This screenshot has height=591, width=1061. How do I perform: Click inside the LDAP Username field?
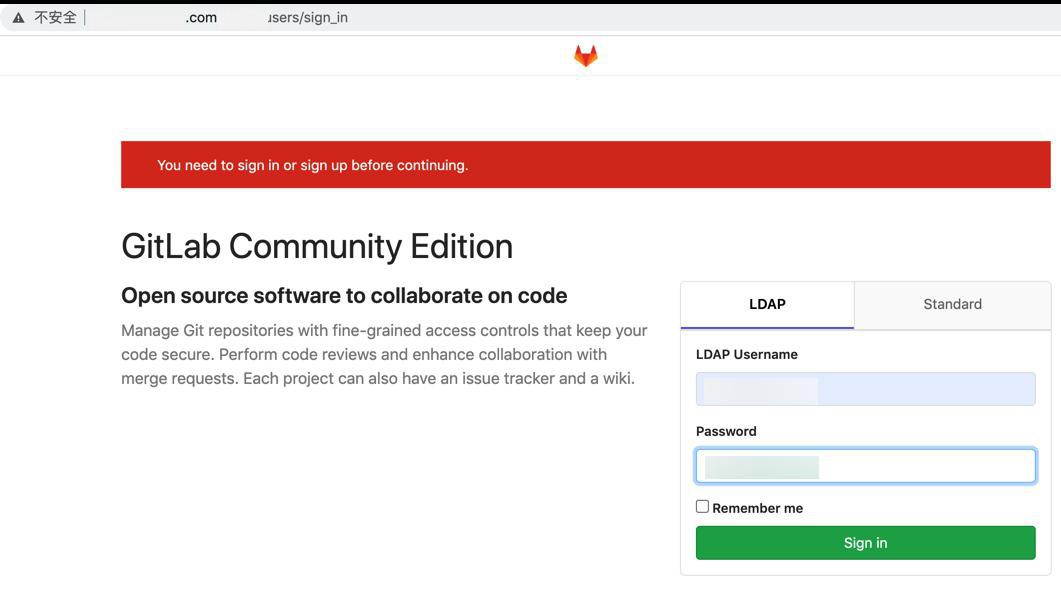coord(866,388)
